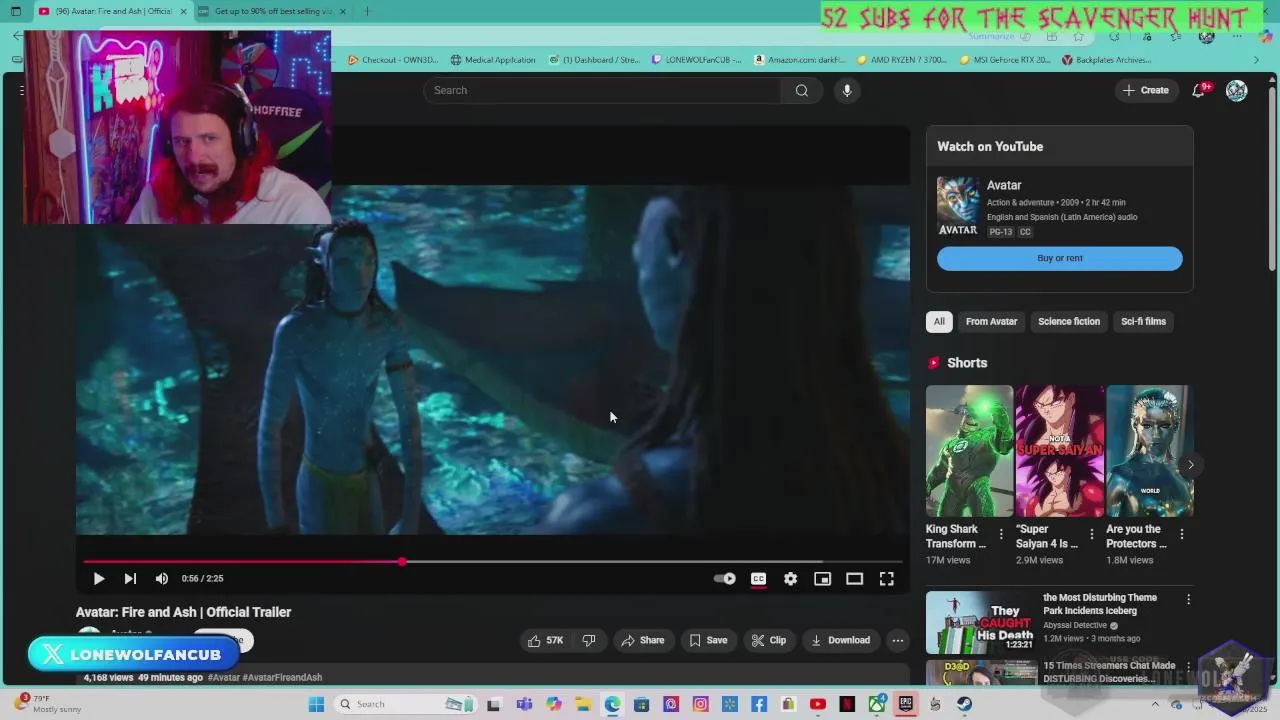Viewport: 1280px width, 720px height.
Task: Seek on the red video progress bar
Action: click(493, 562)
